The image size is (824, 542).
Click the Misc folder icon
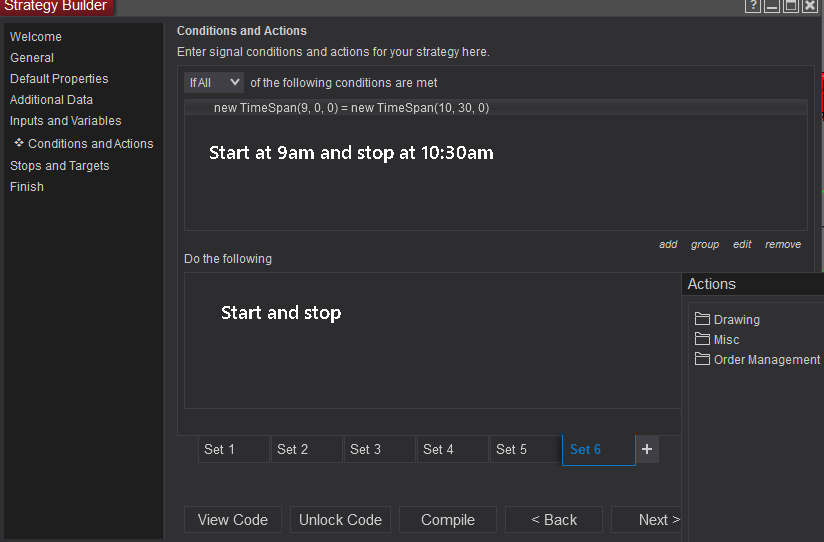(702, 339)
